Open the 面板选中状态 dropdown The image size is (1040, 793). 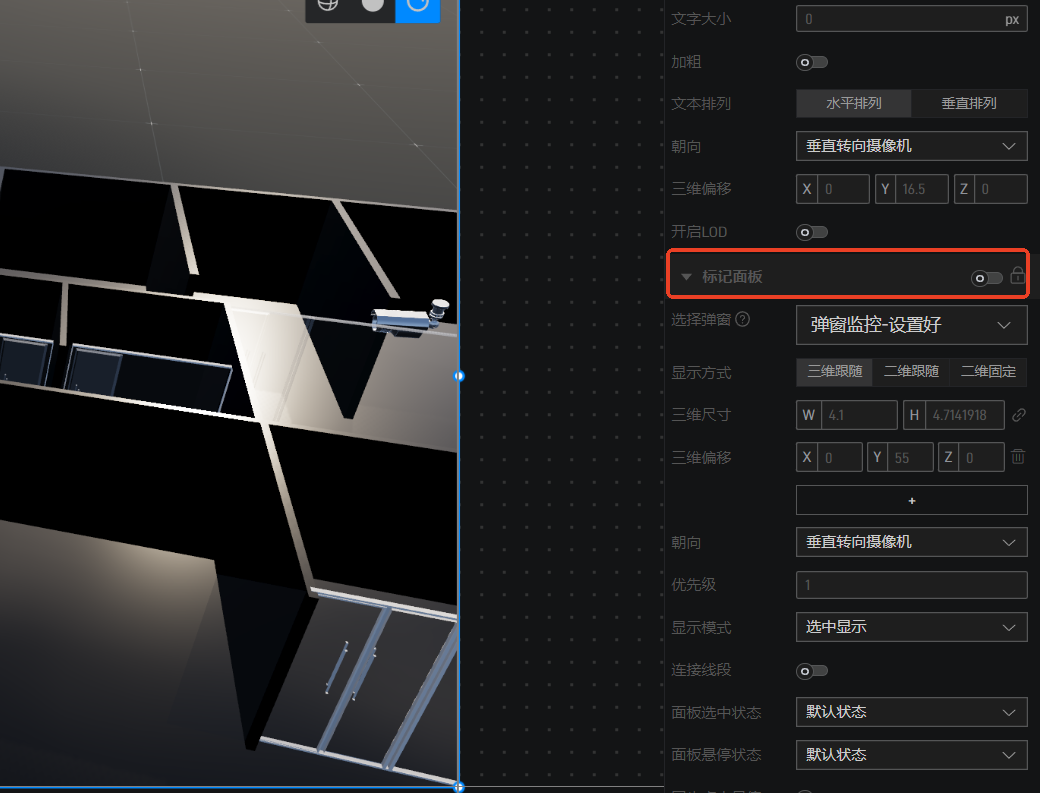pyautogui.click(x=911, y=712)
